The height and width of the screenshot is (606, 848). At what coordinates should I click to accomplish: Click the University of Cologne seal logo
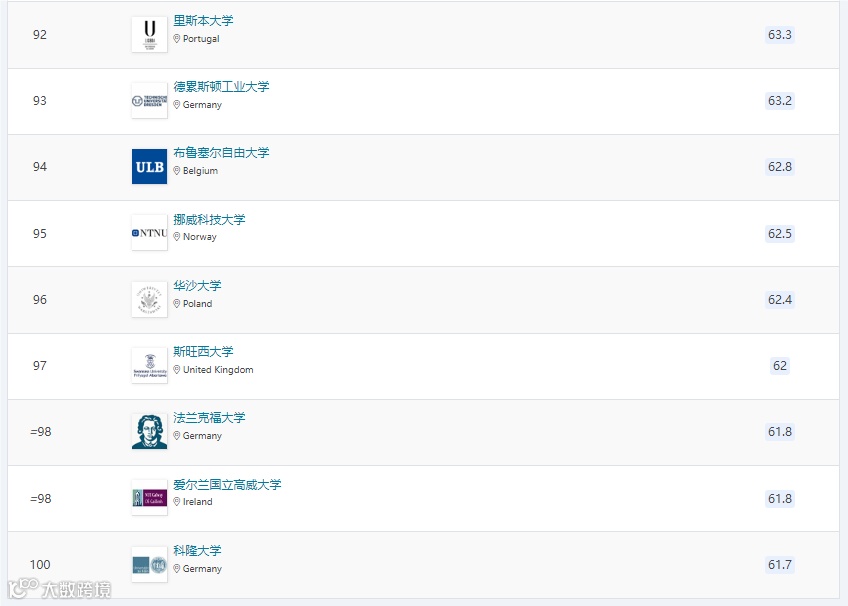pos(148,563)
